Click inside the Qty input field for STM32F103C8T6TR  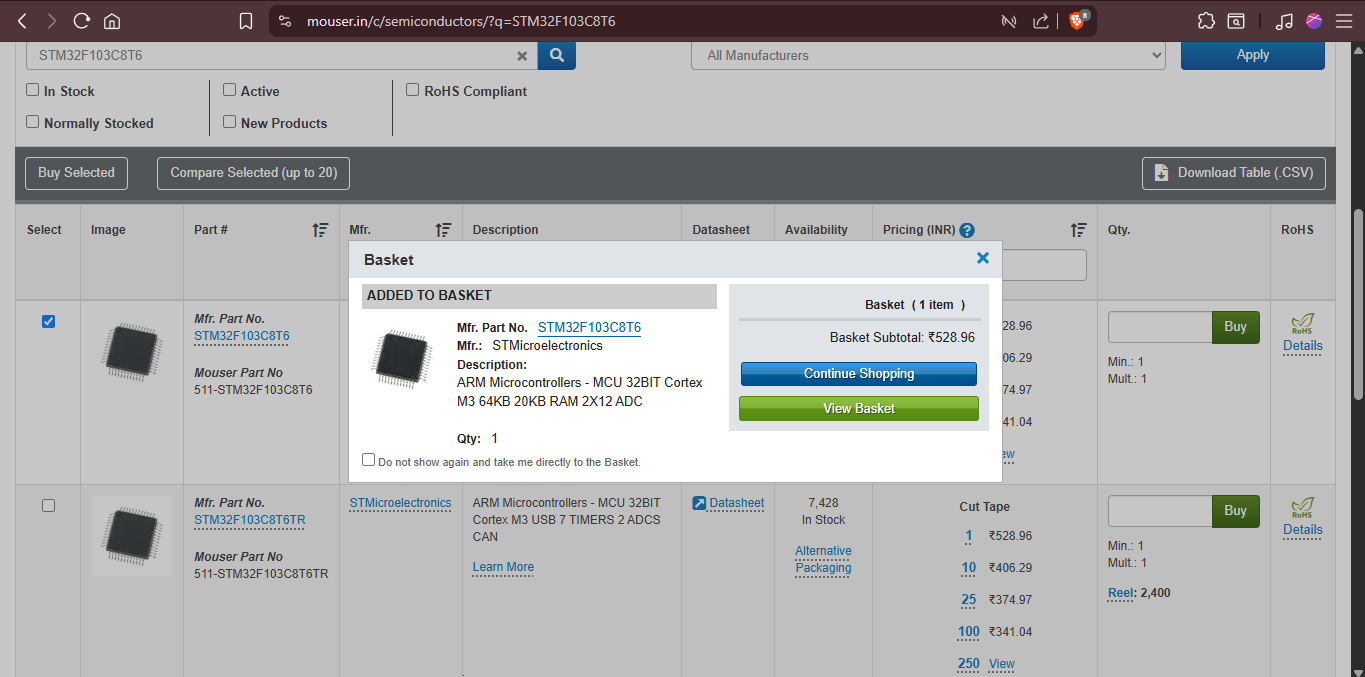(x=1159, y=510)
